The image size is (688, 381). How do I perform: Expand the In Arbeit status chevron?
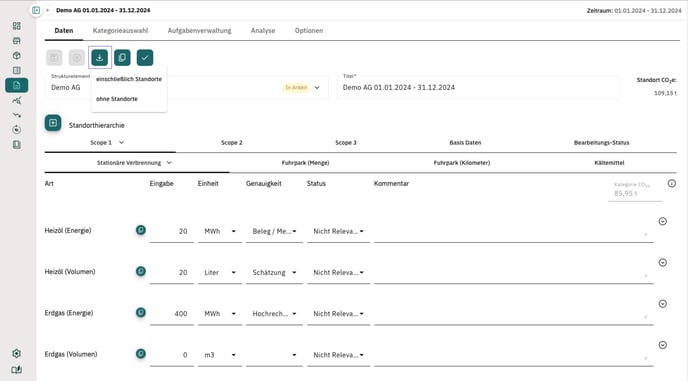click(317, 87)
